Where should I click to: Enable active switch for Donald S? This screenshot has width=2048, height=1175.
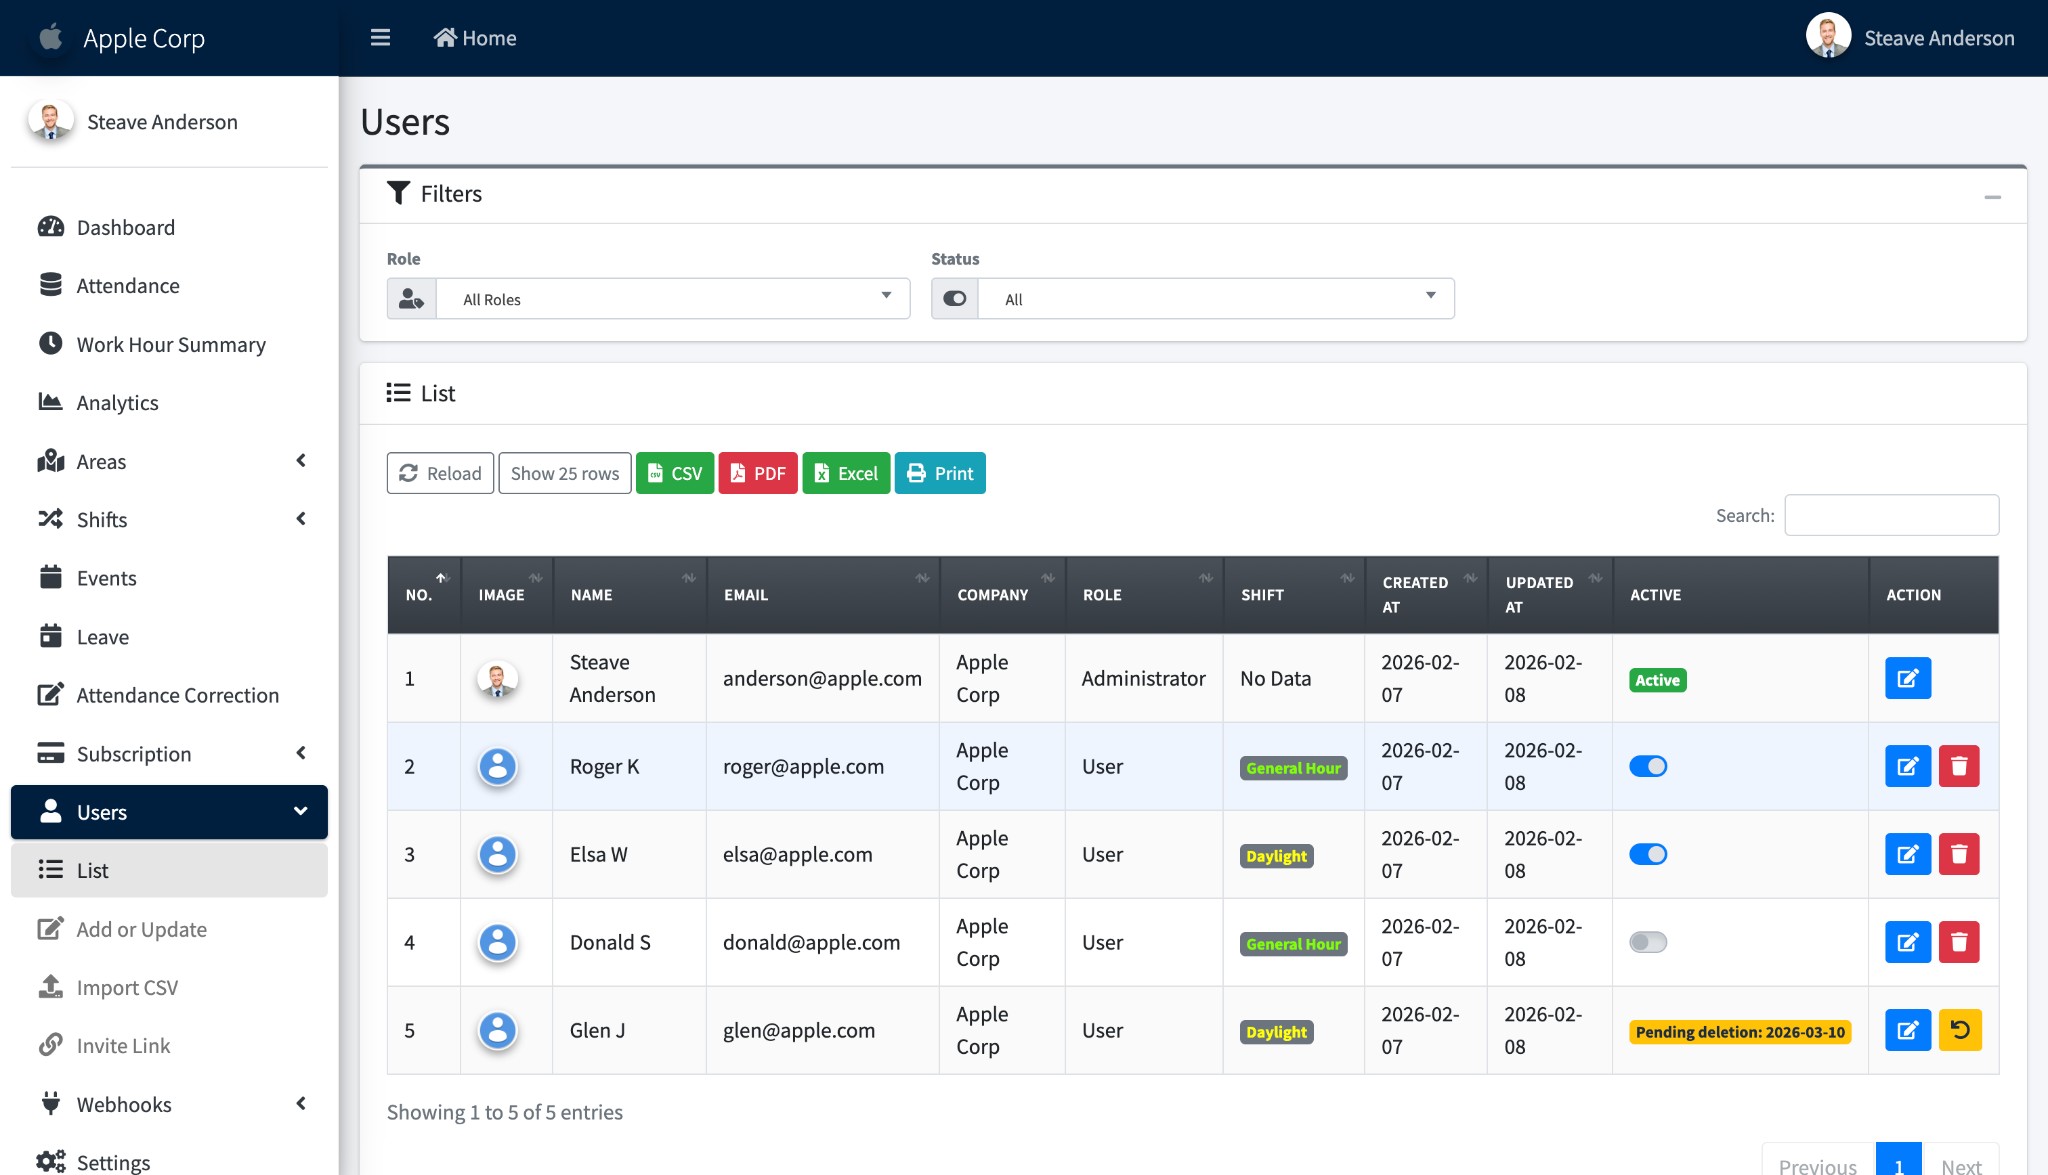pyautogui.click(x=1647, y=942)
